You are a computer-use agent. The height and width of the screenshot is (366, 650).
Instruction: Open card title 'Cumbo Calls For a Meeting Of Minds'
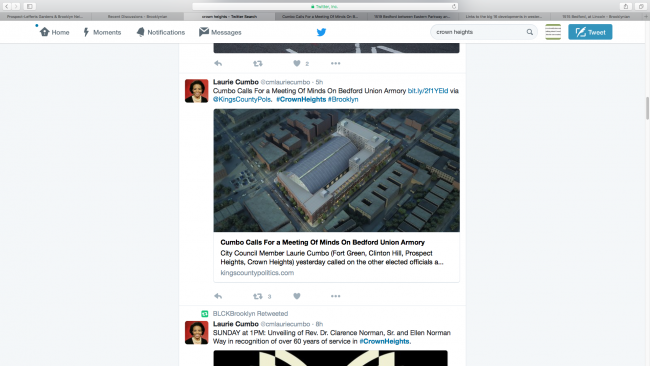[323, 242]
